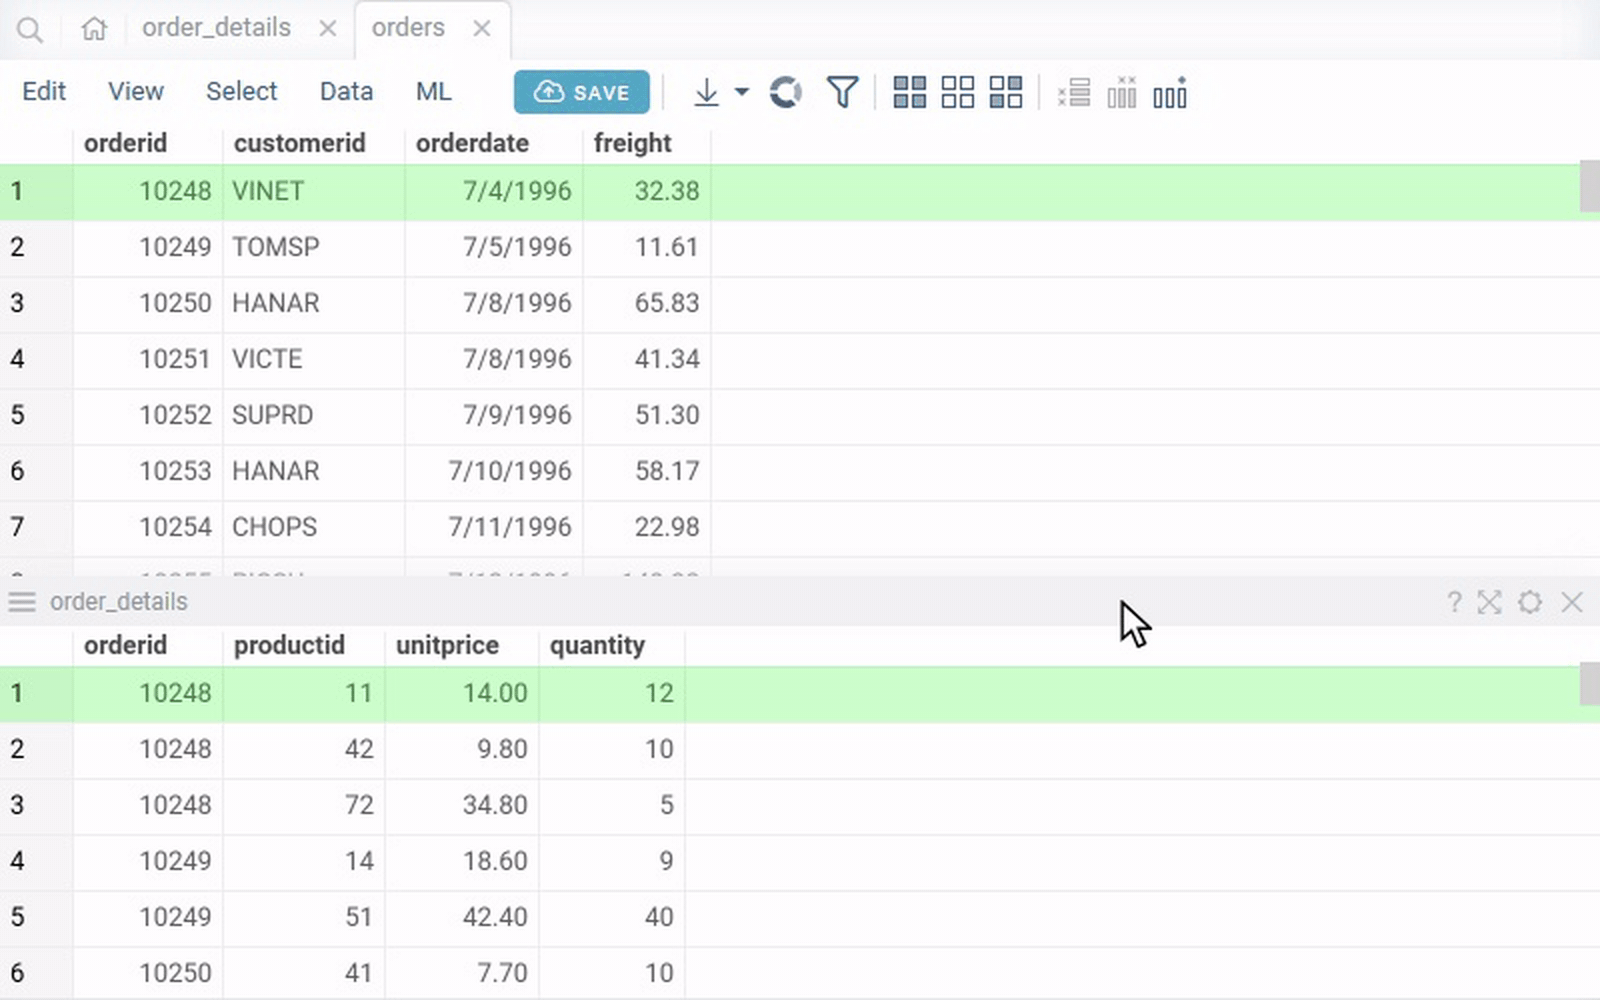Expand the download options dropdown arrow
This screenshot has width=1600, height=1000.
pos(741,92)
